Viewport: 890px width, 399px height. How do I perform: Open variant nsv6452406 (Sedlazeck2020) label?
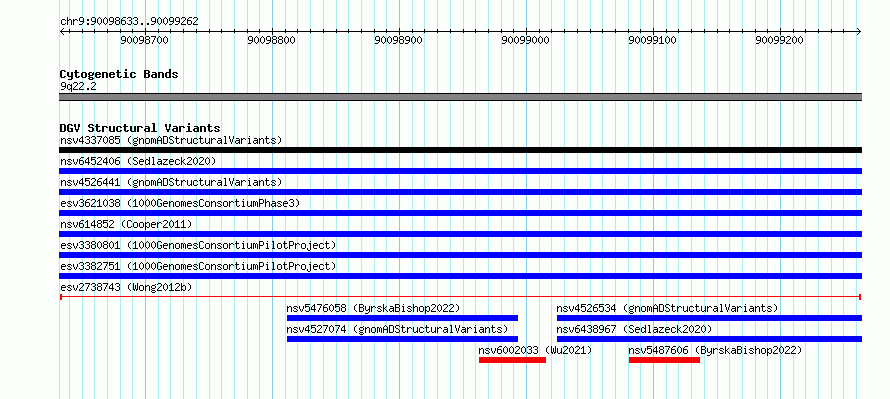[x=138, y=161]
